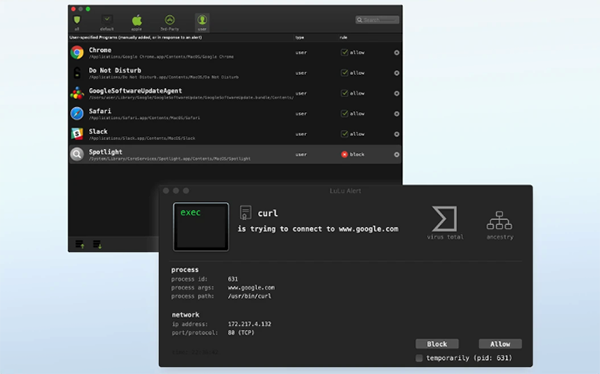Switch to the user rules tab
600x374 pixels.
pos(202,23)
